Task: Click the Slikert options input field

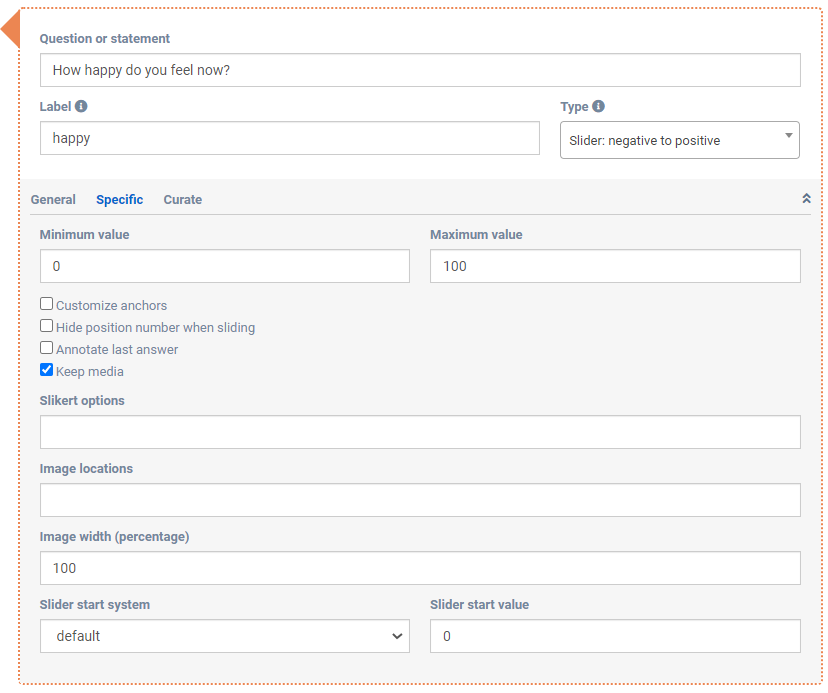Action: coord(420,432)
